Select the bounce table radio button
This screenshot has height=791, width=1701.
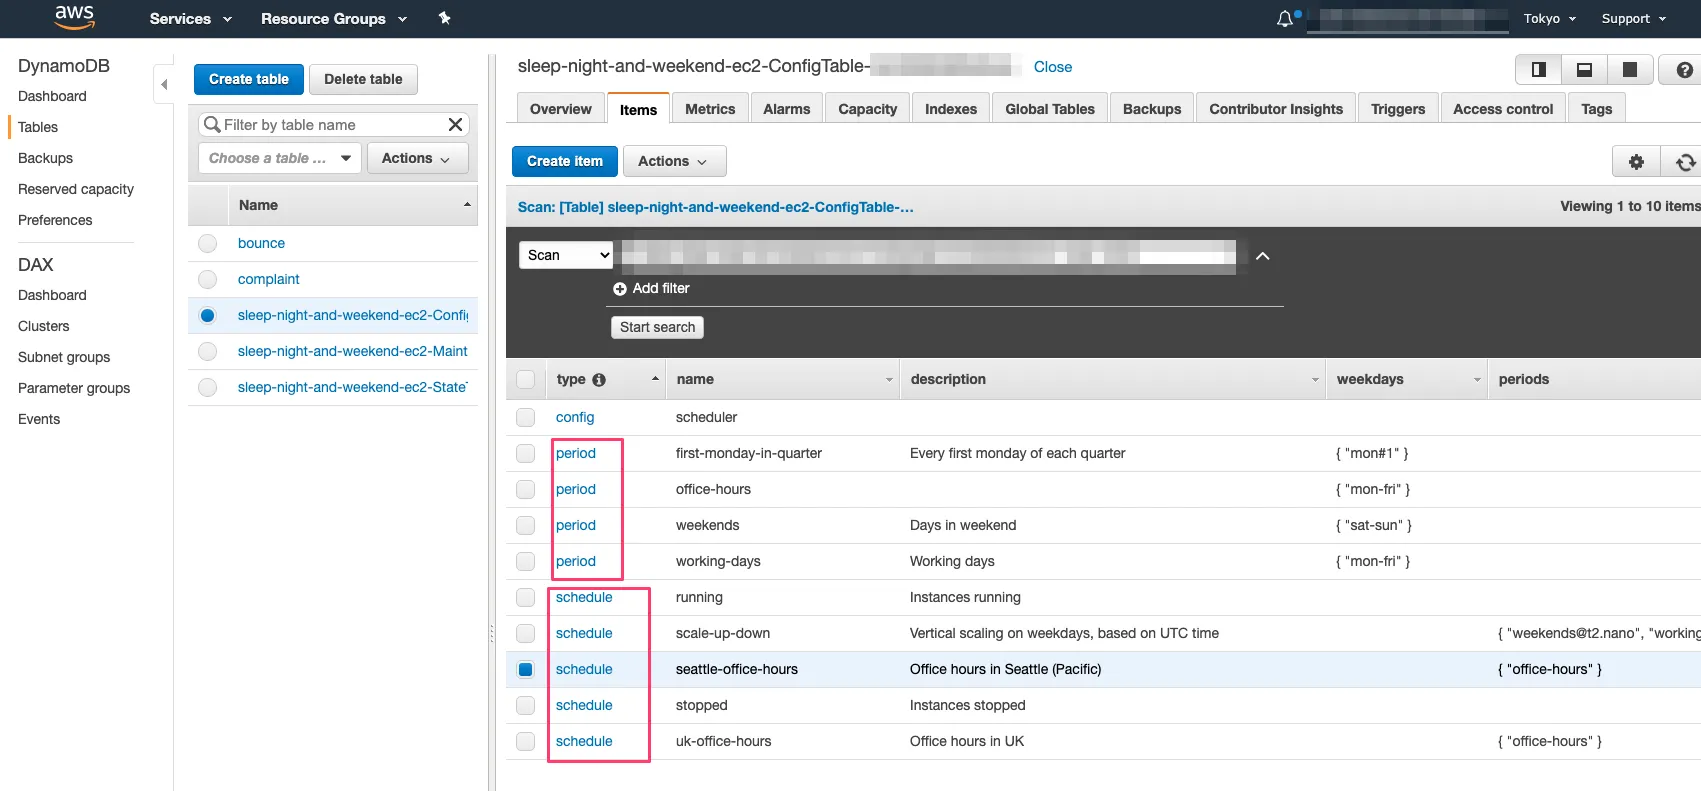(x=207, y=244)
